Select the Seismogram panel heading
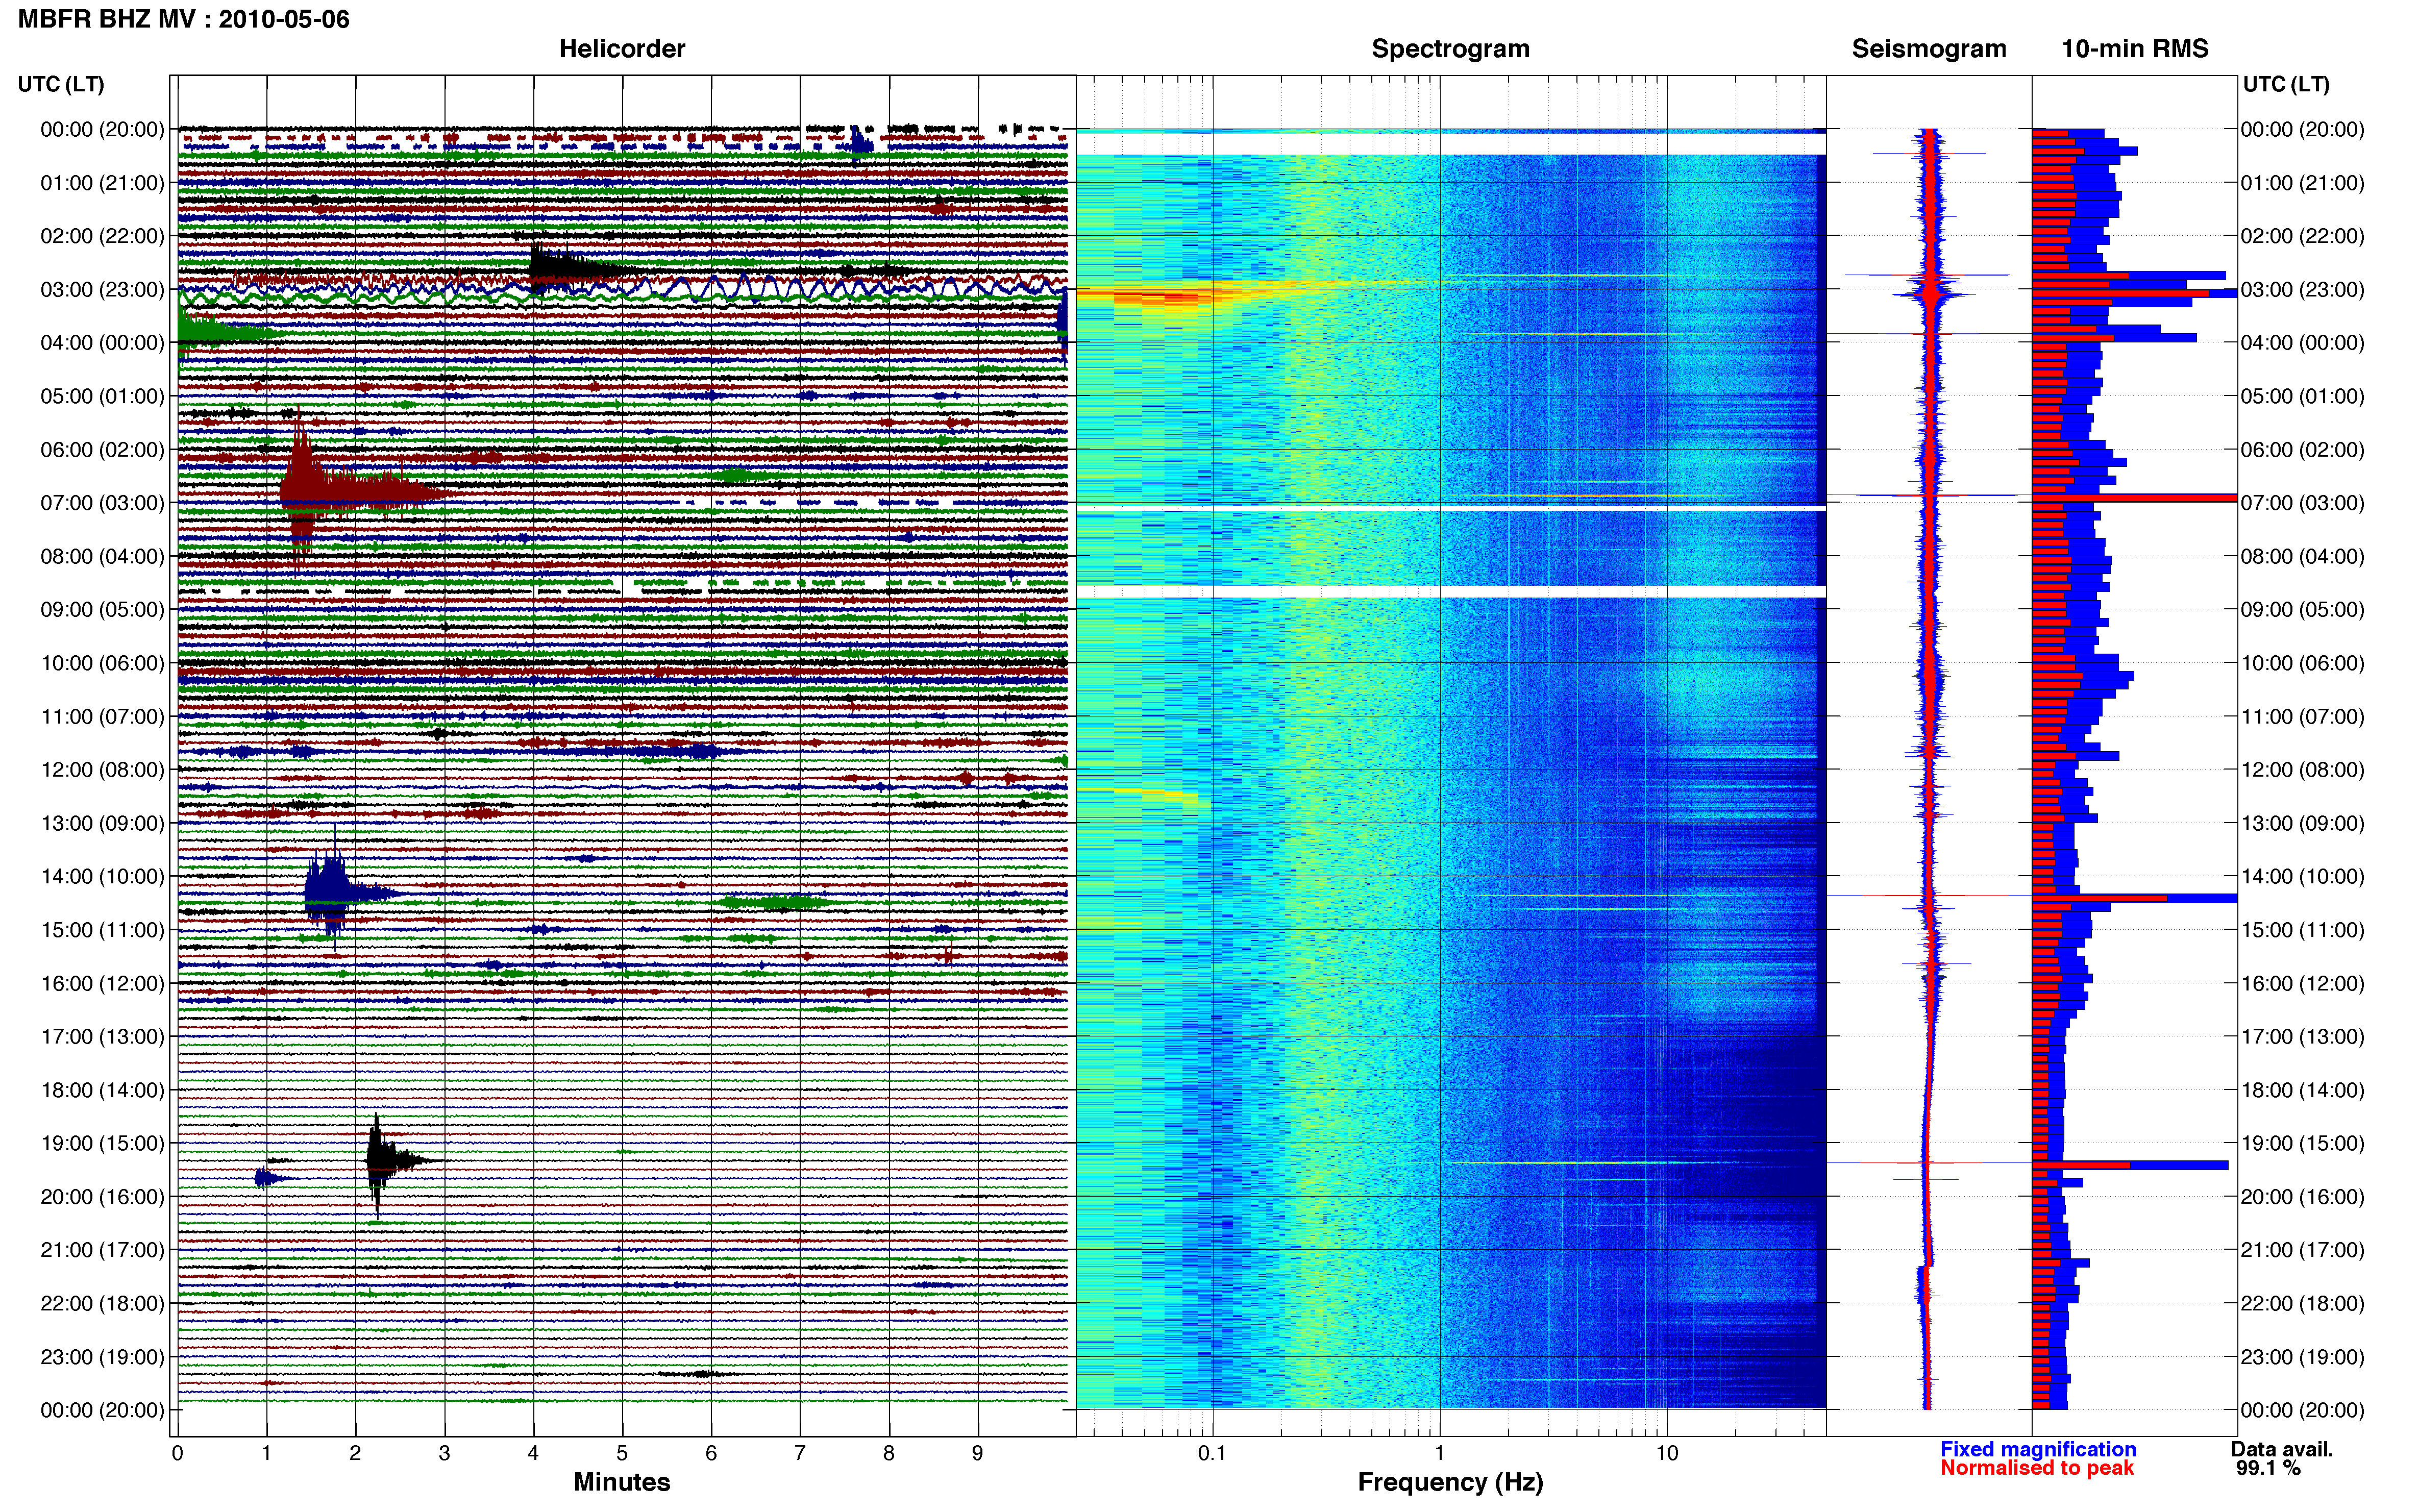This screenshot has height=1512, width=2419. pos(1929,48)
